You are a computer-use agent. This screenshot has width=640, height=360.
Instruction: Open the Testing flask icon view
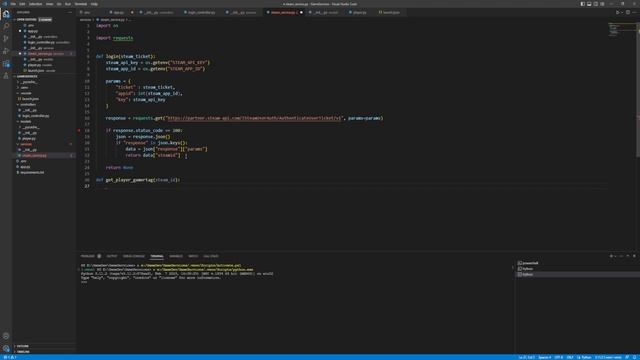tap(6, 76)
